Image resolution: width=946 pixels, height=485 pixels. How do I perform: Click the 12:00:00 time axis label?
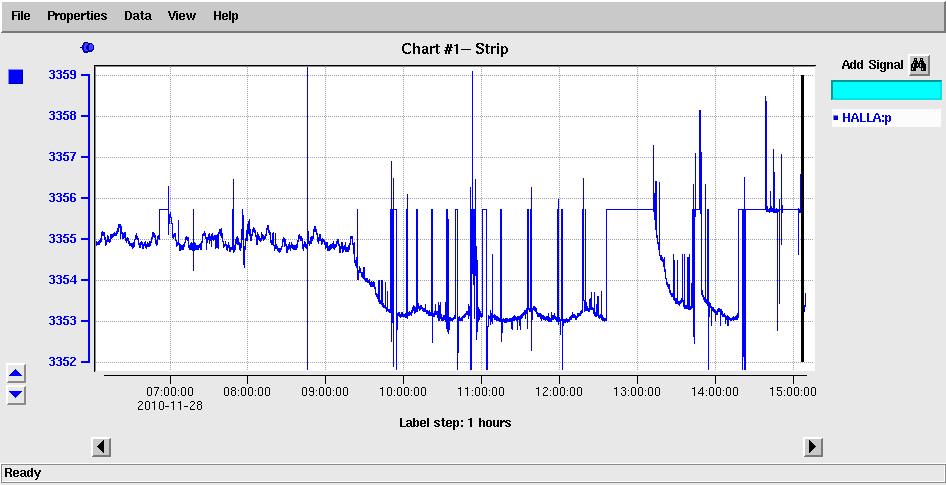[559, 391]
